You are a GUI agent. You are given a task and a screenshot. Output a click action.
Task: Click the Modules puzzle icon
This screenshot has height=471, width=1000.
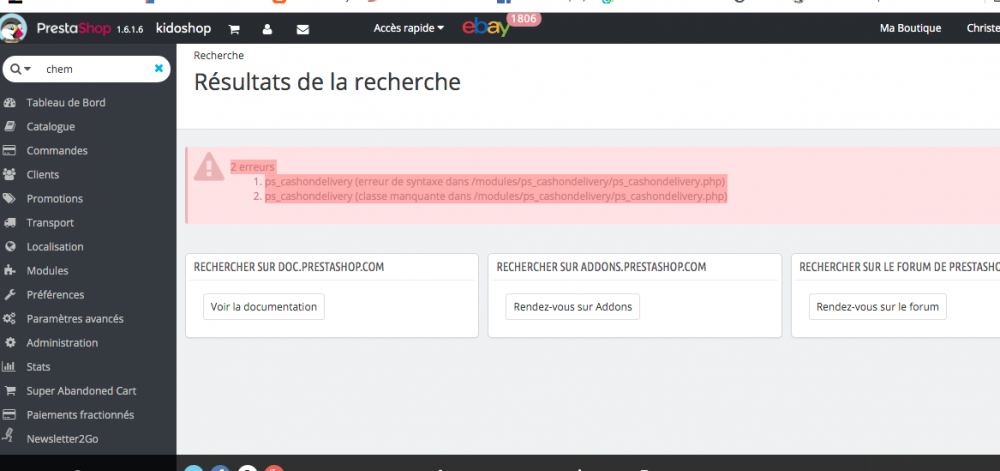10,271
